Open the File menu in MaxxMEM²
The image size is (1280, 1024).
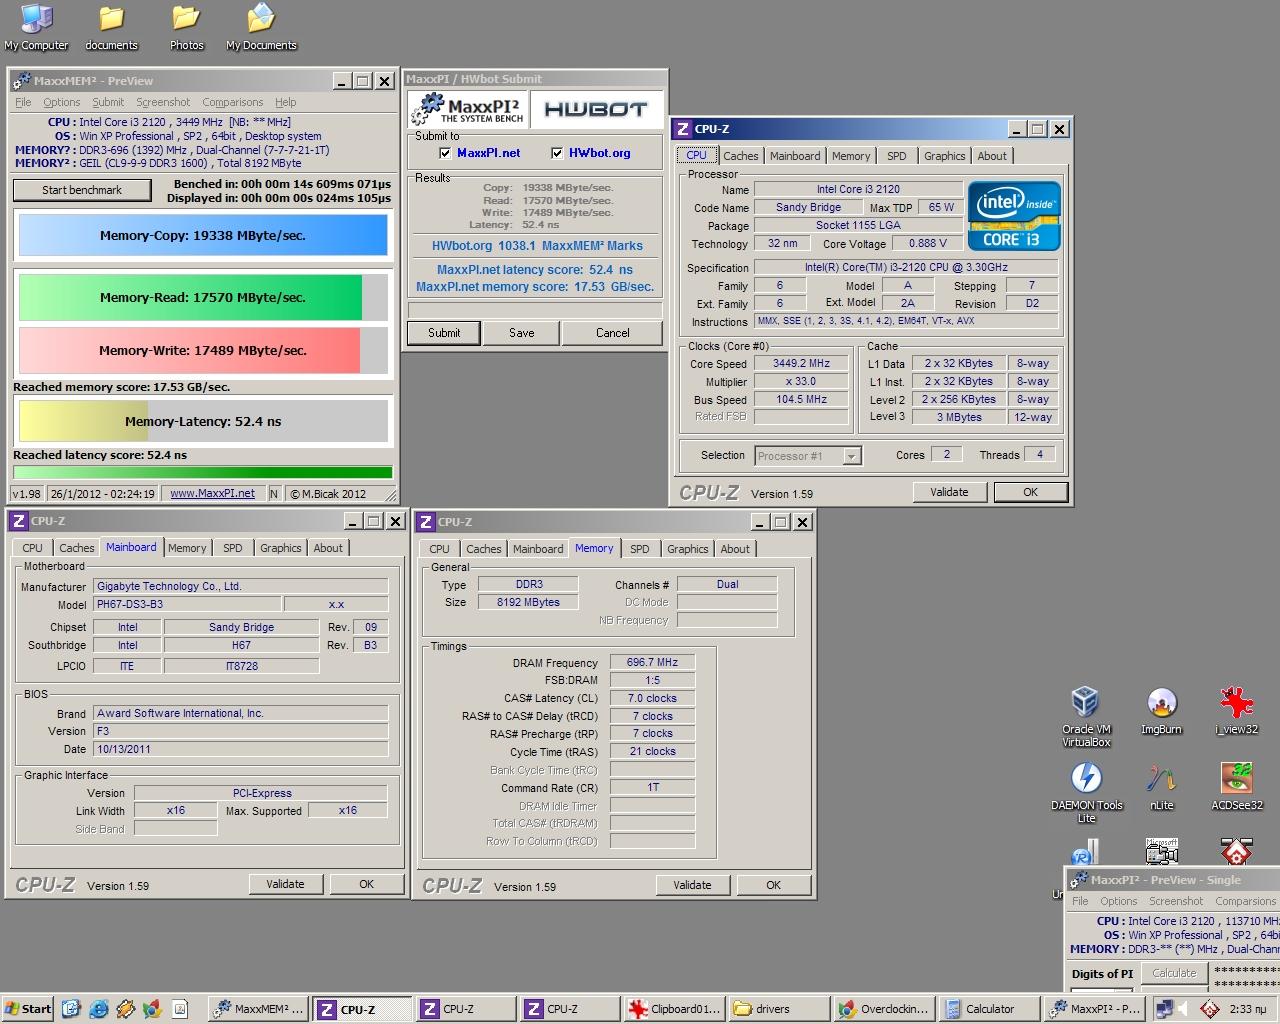pyautogui.click(x=23, y=102)
